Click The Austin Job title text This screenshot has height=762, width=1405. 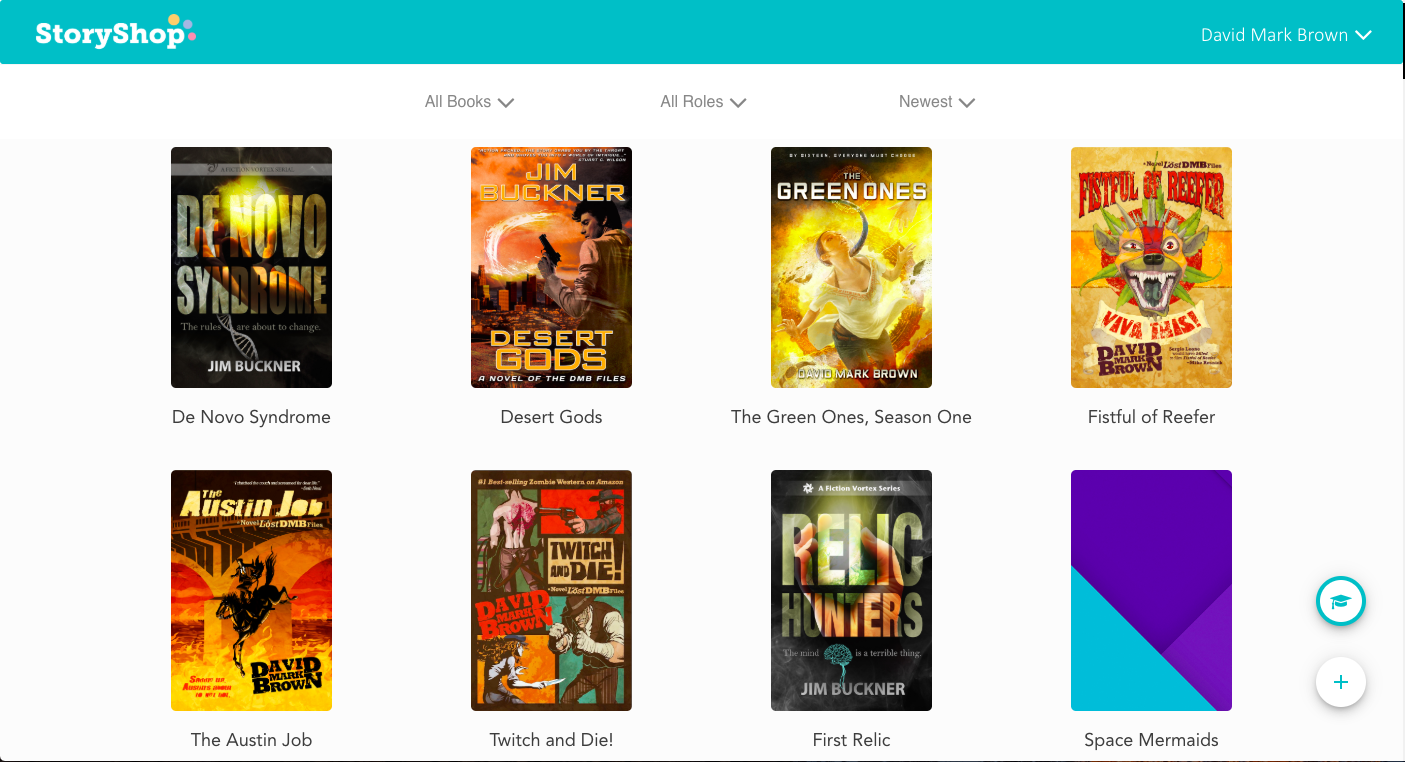tap(251, 740)
